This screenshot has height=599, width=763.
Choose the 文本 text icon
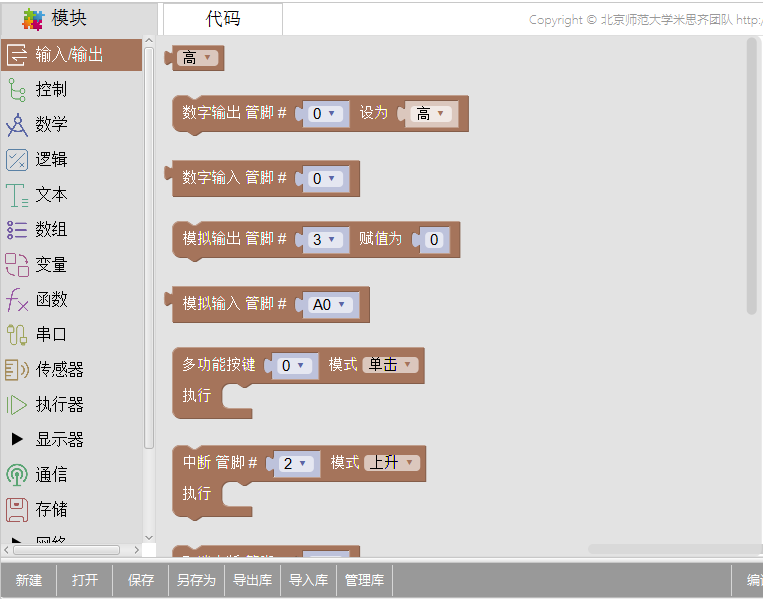[17, 195]
